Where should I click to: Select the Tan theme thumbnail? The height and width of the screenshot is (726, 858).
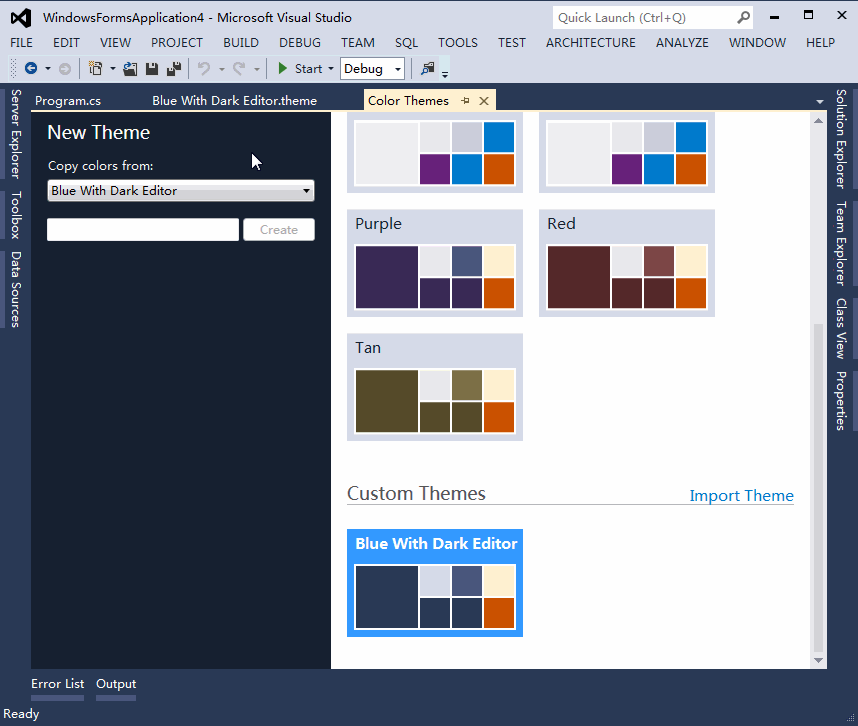[435, 387]
